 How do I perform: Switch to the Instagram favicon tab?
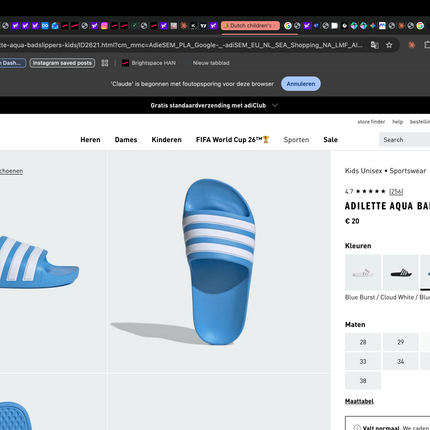tap(104, 26)
